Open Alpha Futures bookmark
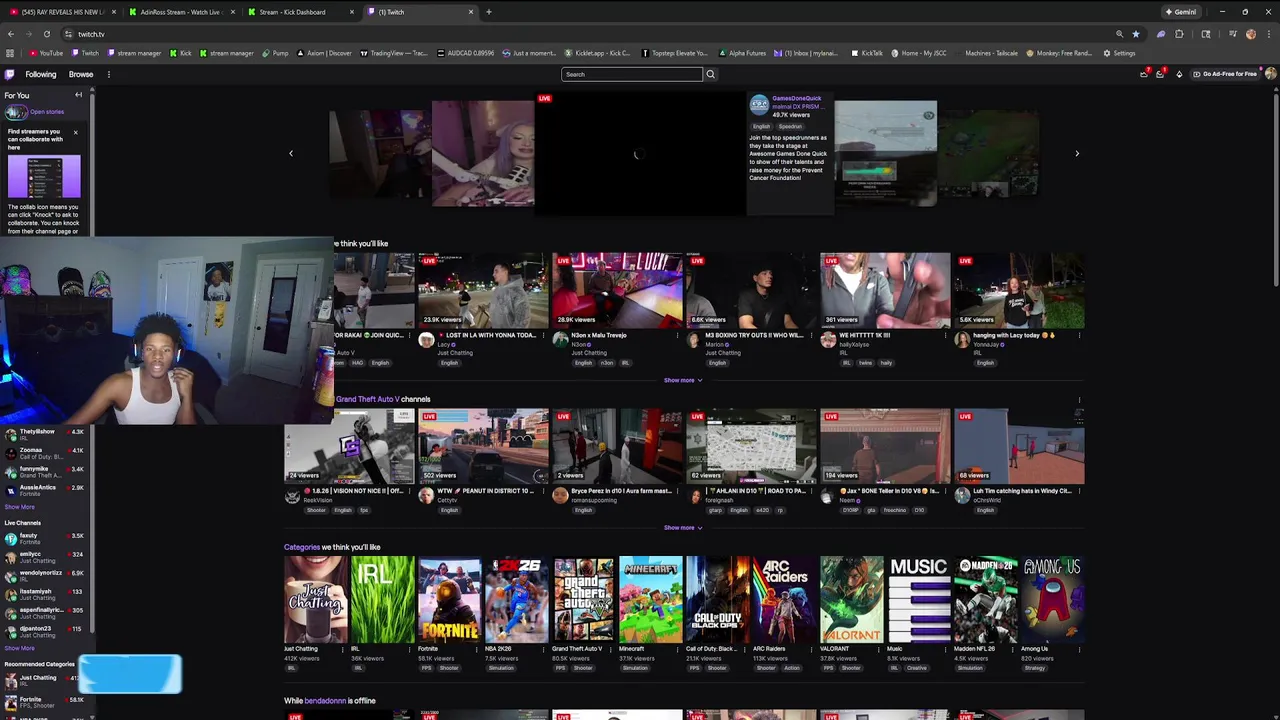Screen dimensions: 1280x720 pyautogui.click(x=742, y=53)
